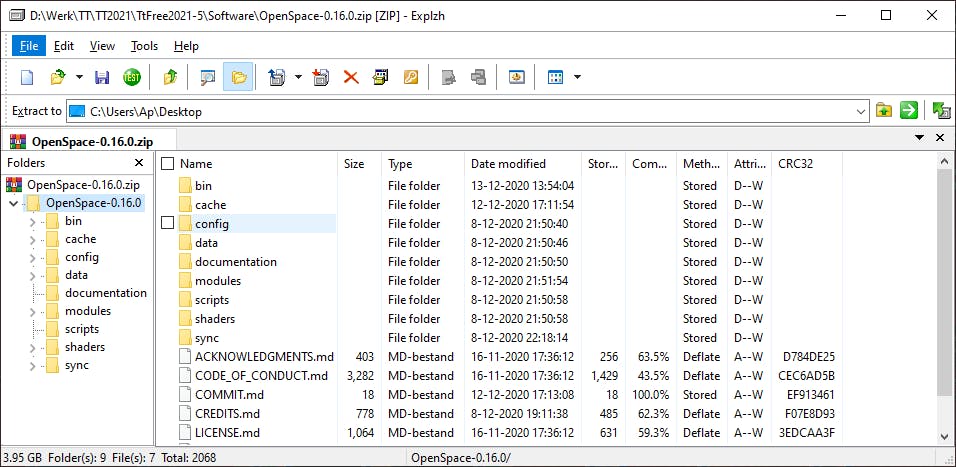Open the view mode dropdown arrow
The height and width of the screenshot is (467, 956).
[577, 77]
